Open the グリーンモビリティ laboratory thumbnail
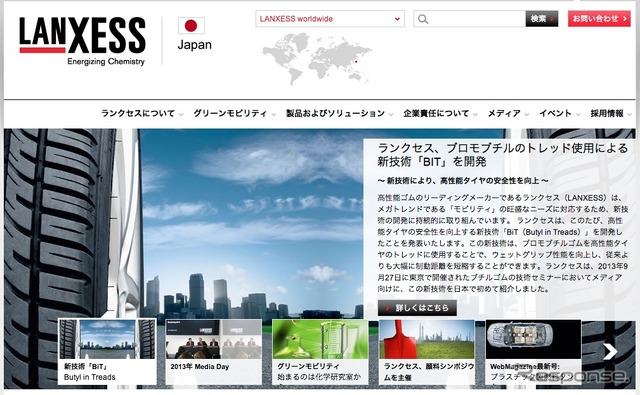Screen dimensions: 640x395 320,351
